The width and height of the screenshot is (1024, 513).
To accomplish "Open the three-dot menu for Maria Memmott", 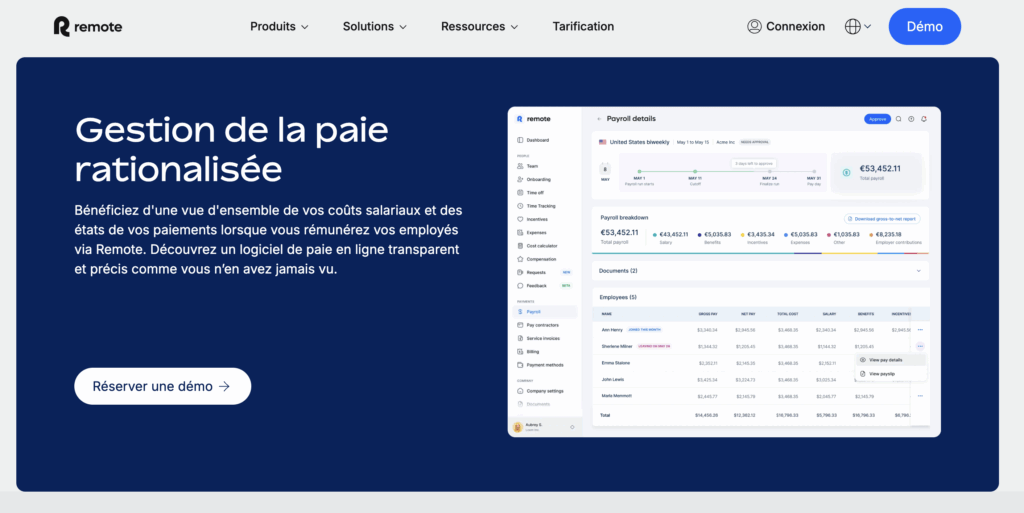I will (920, 396).
